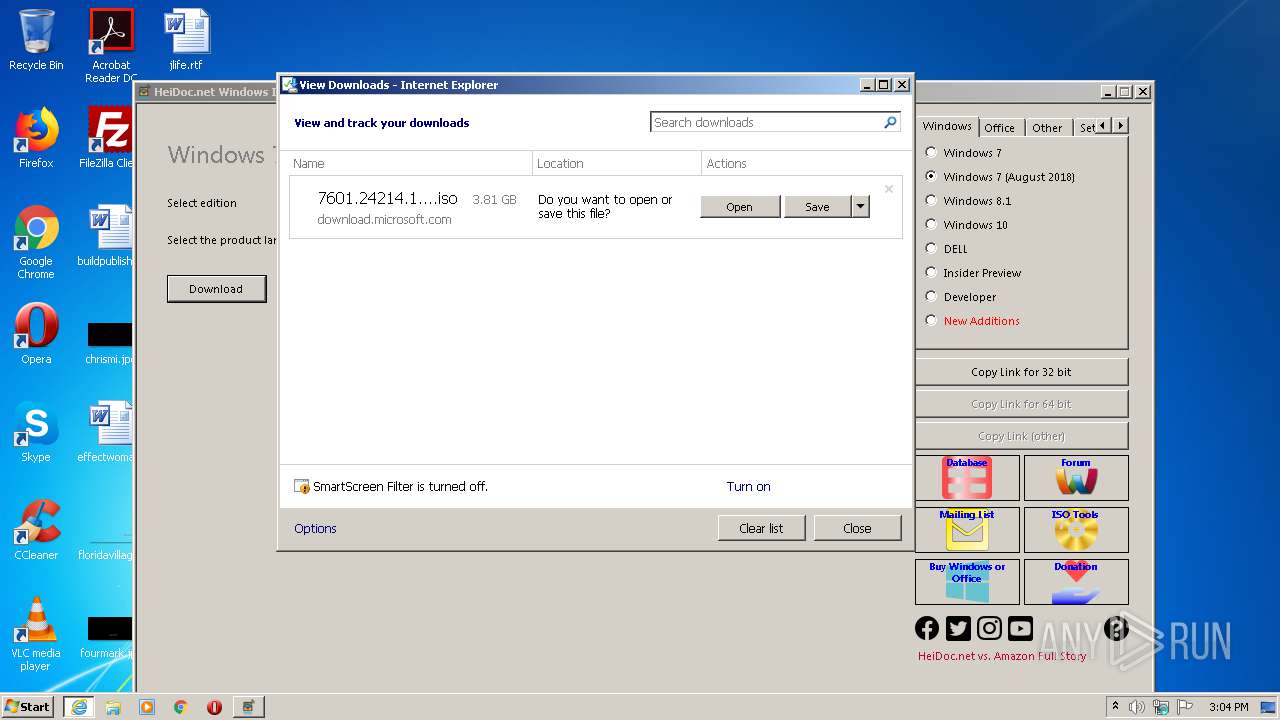The width and height of the screenshot is (1280, 720).
Task: Open HeiDoc Forum icon button
Action: pyautogui.click(x=1076, y=478)
